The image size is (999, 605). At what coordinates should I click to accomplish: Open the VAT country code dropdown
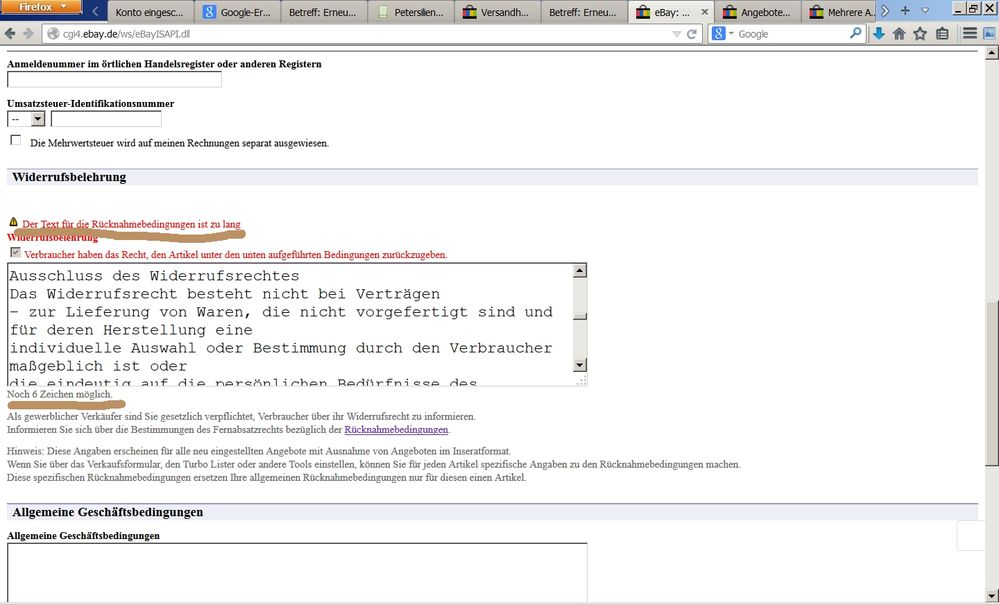27,119
